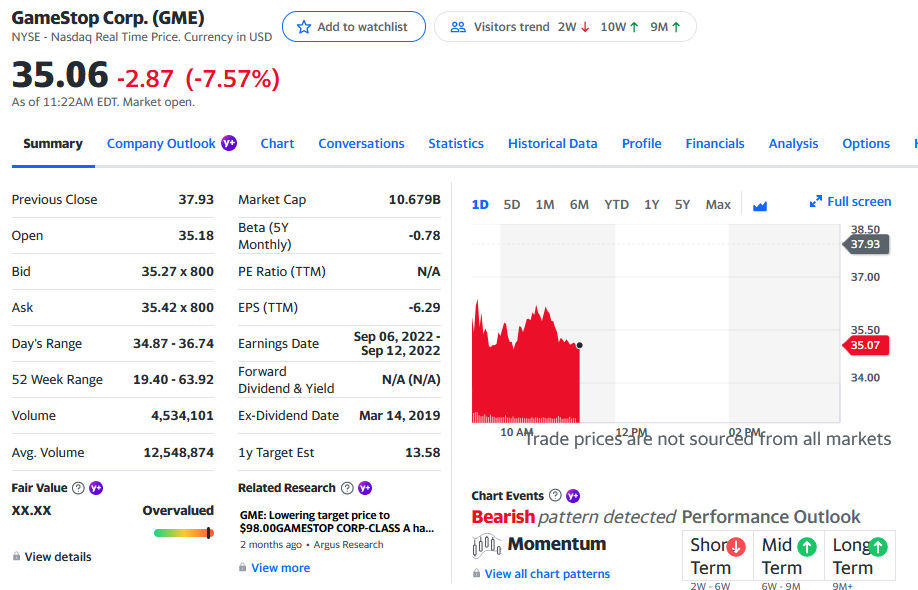Click the Y+ badge beside Related Research
Image resolution: width=918 pixels, height=590 pixels.
[365, 488]
